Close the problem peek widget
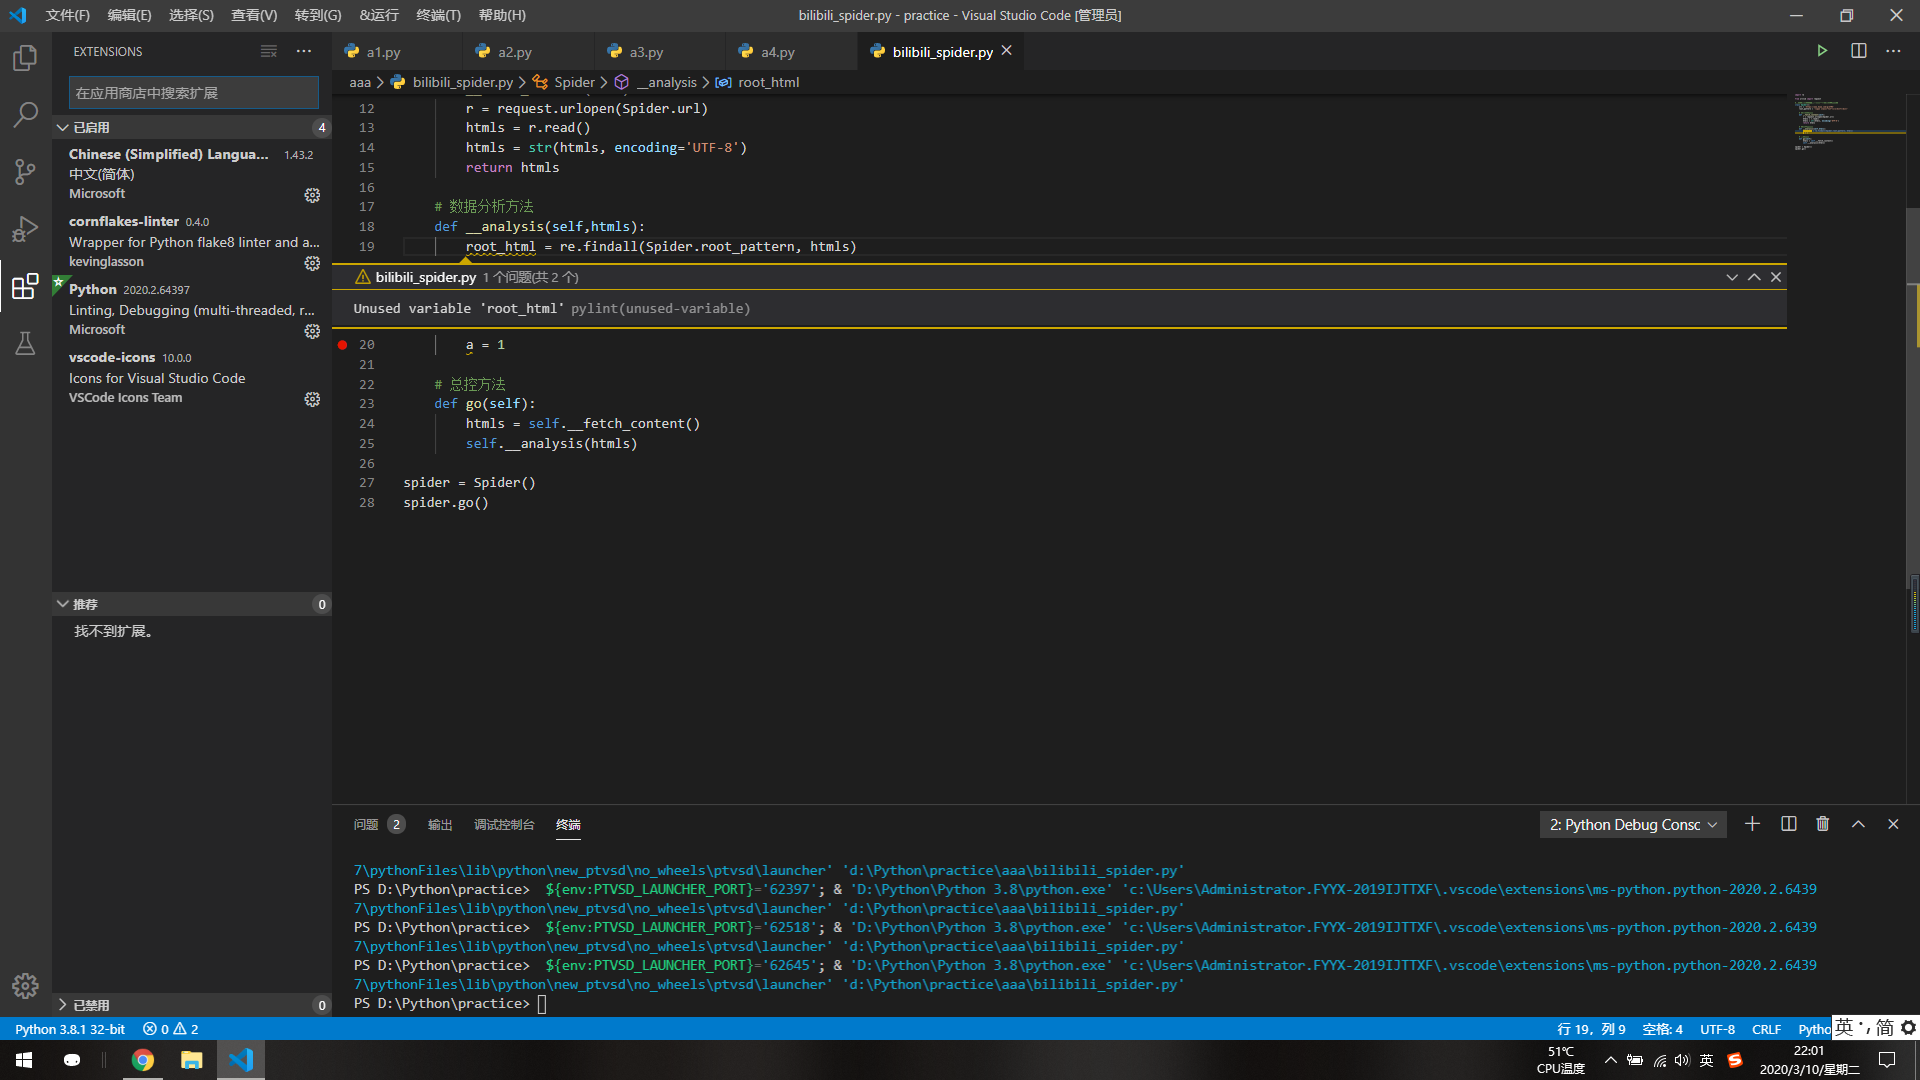Screen dimensions: 1920x1080 [x=1776, y=277]
